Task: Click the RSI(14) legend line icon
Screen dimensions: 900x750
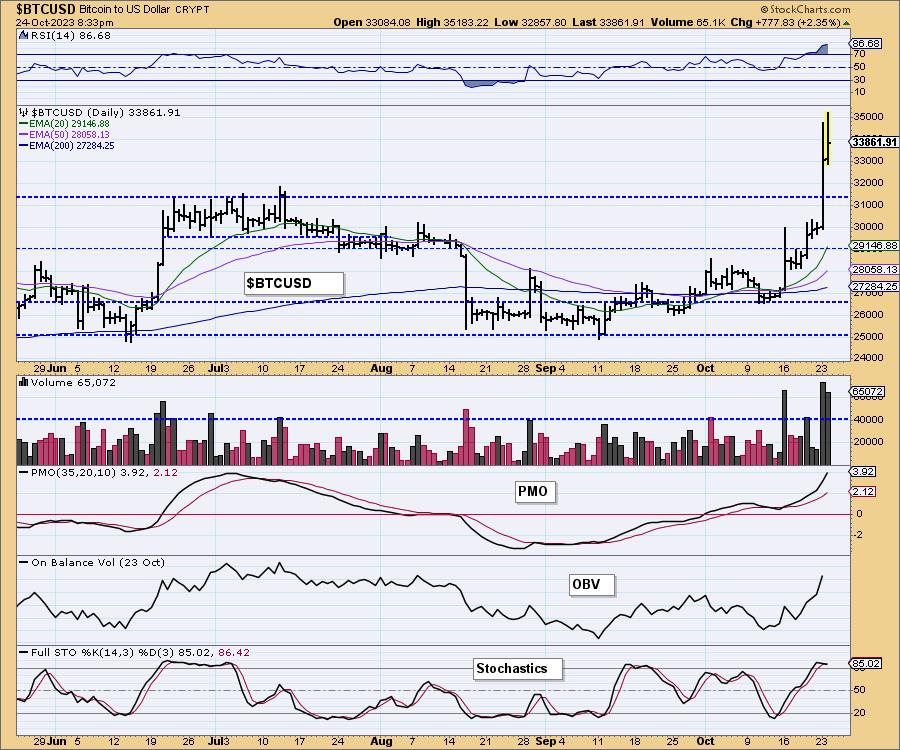Action: [x=24, y=36]
